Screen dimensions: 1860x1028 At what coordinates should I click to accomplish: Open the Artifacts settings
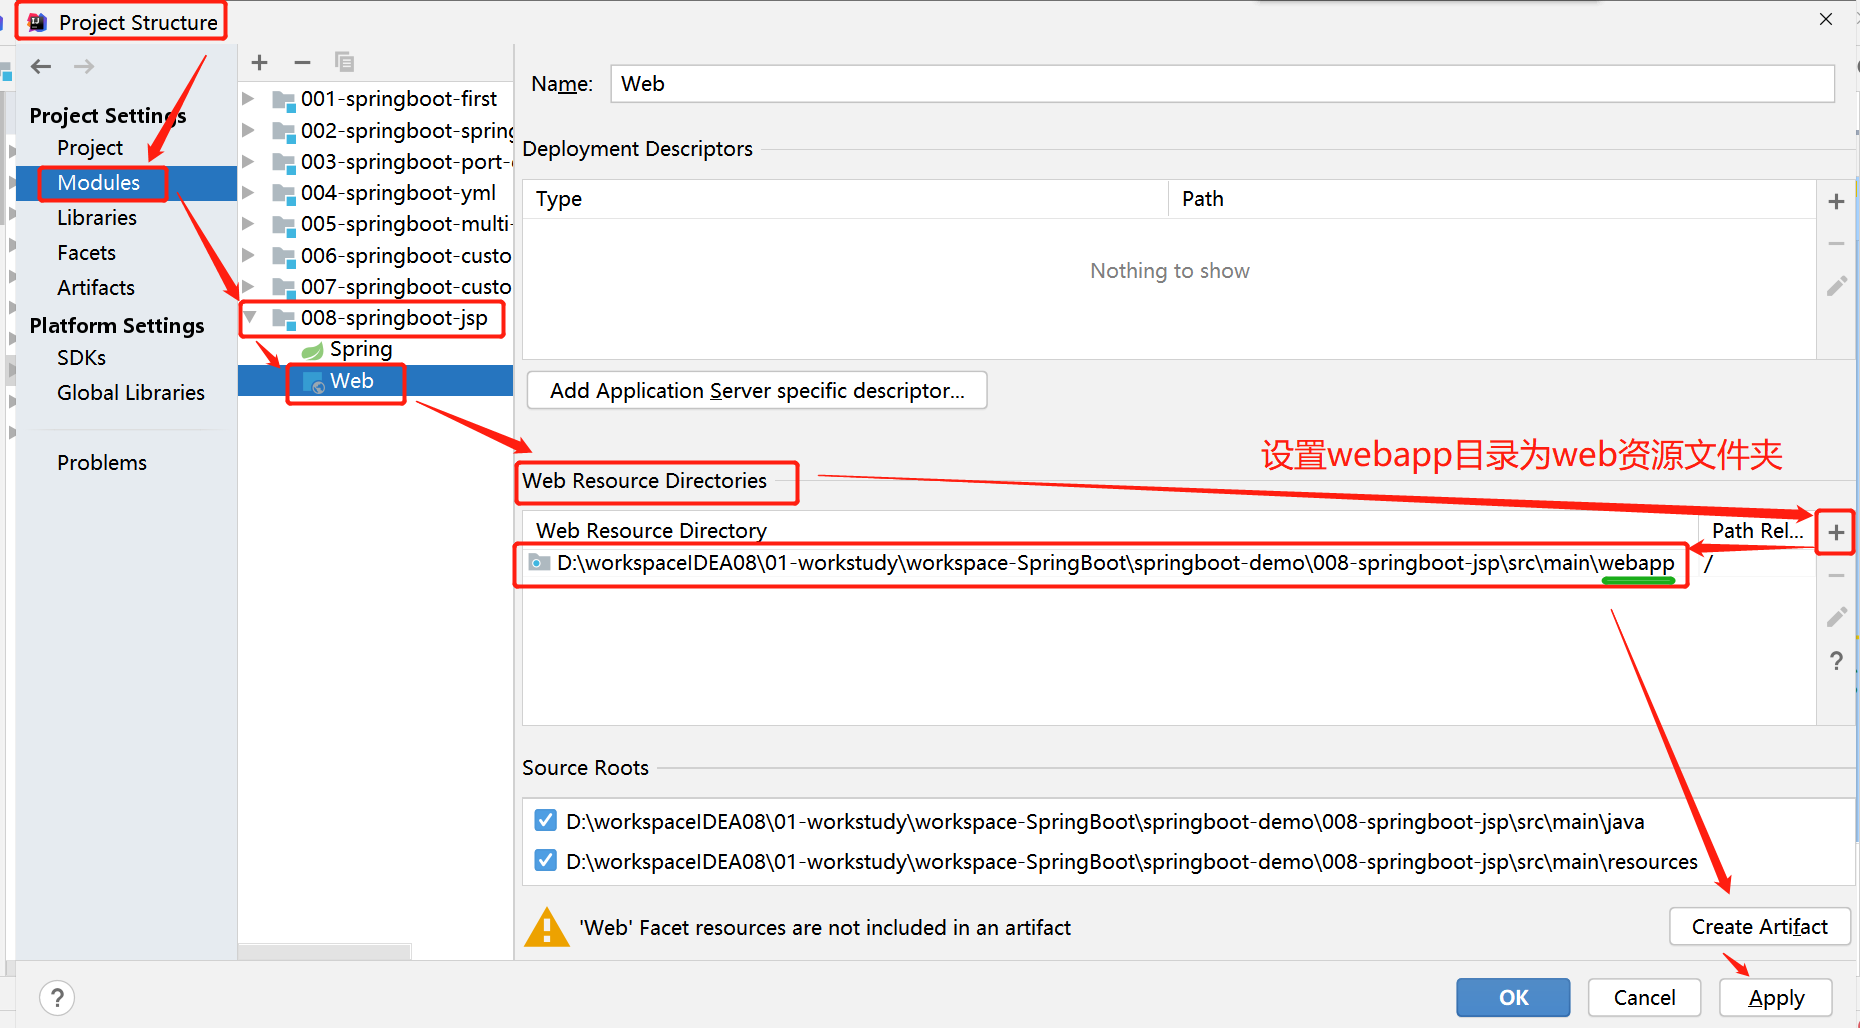click(96, 288)
